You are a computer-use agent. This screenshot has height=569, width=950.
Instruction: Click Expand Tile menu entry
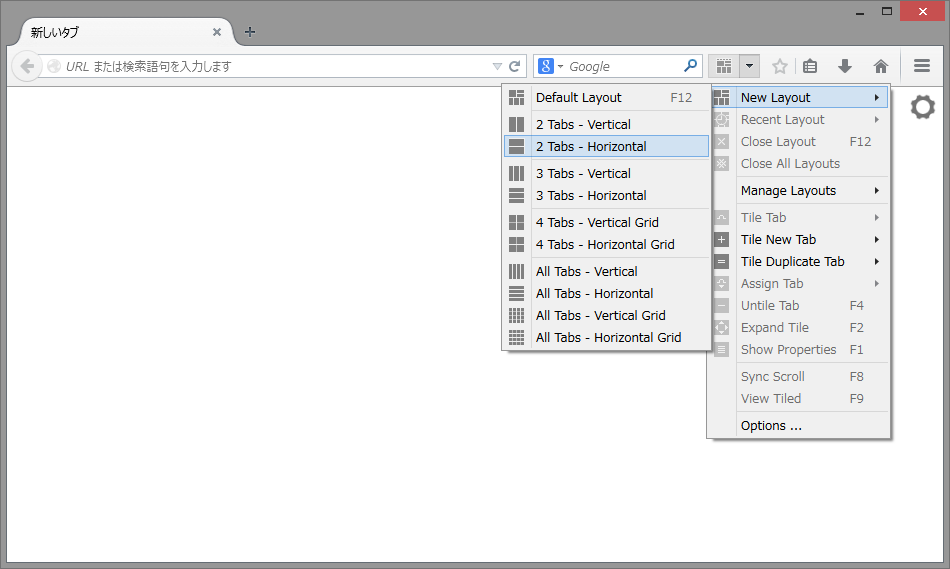(x=799, y=328)
